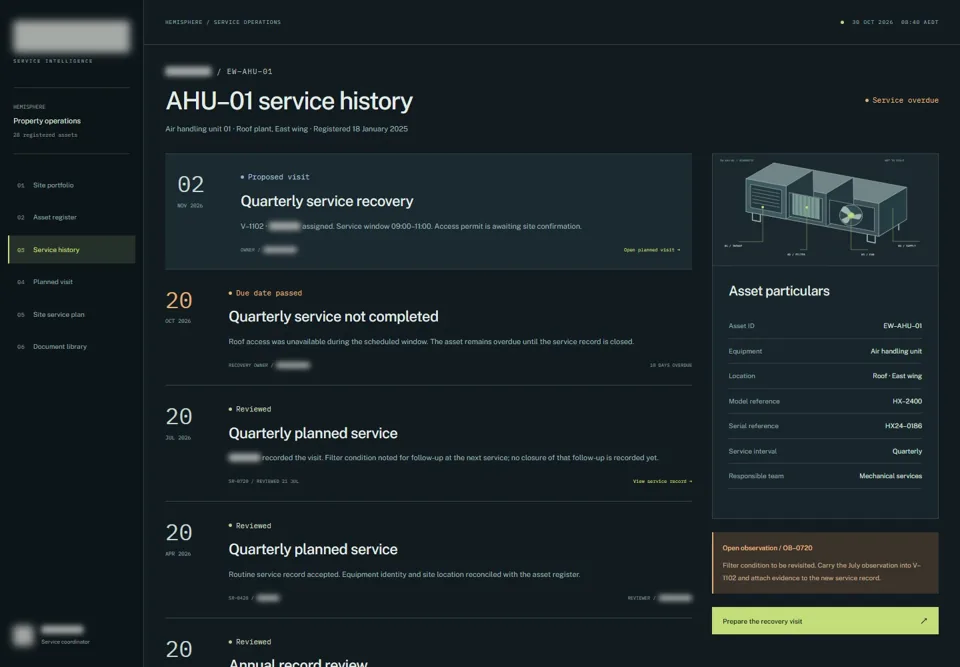This screenshot has width=960, height=667.
Task: Click the Quarterly service not completed heading
Action: pos(333,317)
